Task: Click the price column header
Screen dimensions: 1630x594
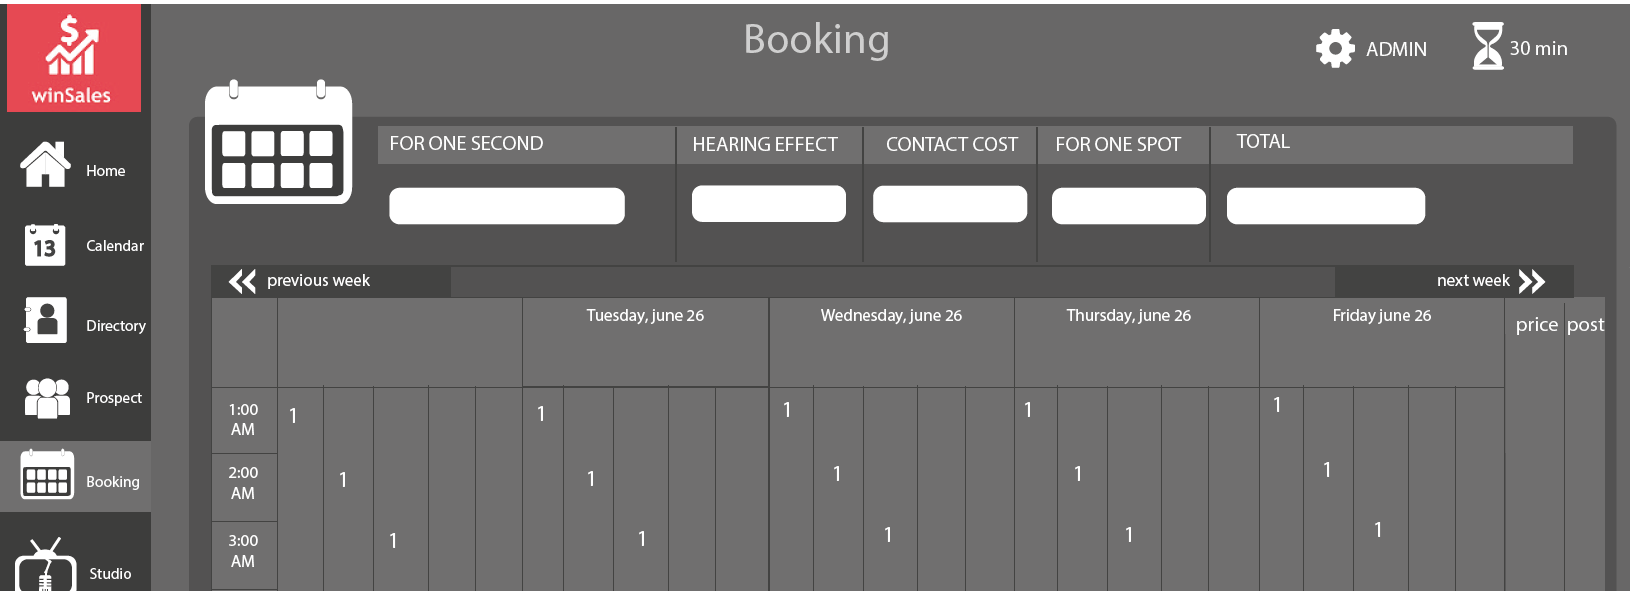Action: [1536, 325]
